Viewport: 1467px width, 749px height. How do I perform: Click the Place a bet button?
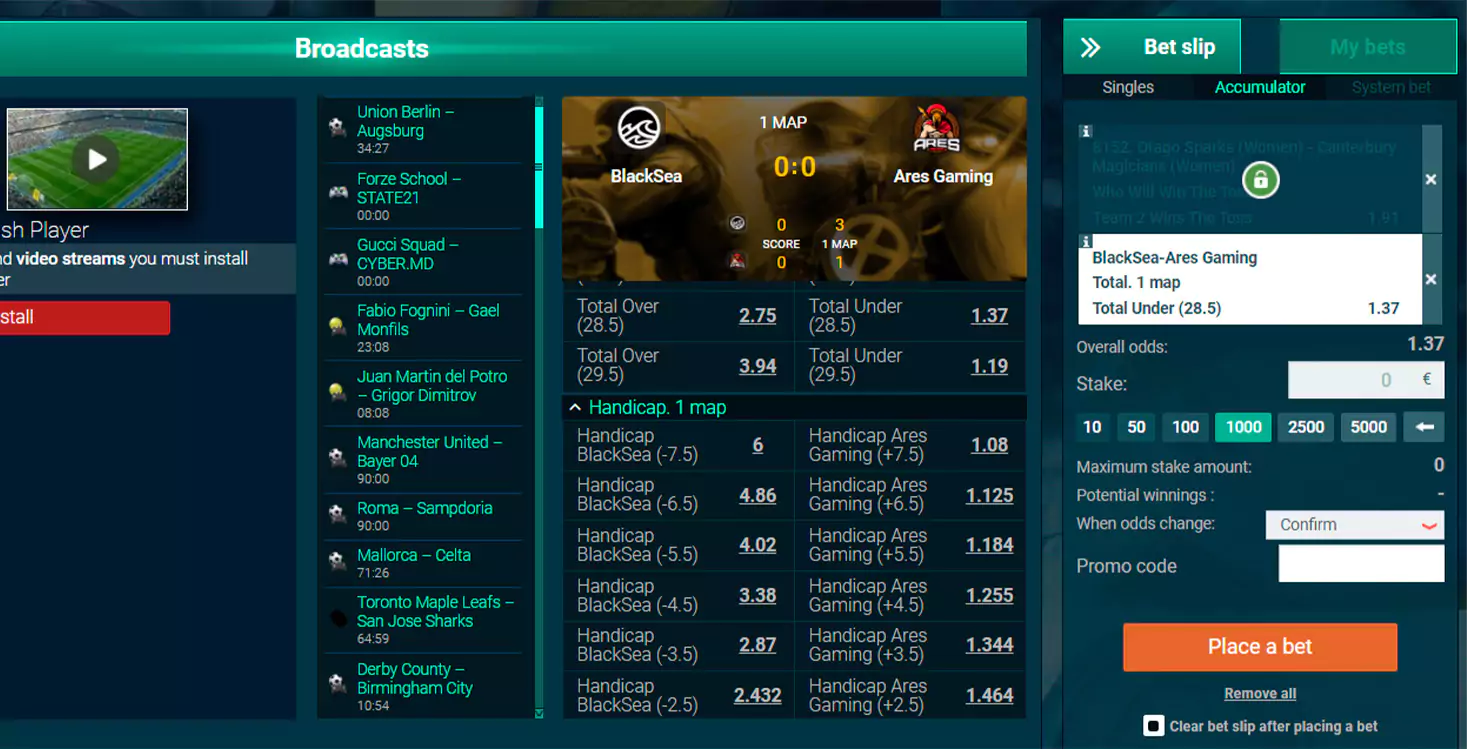click(1260, 647)
